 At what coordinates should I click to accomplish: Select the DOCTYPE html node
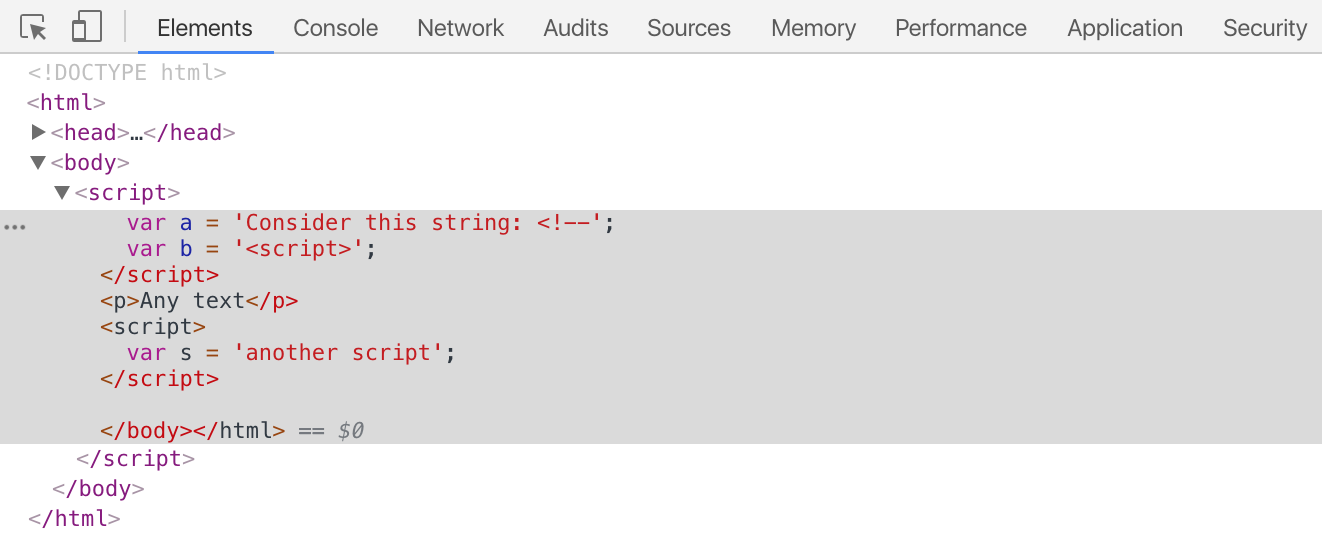(127, 72)
